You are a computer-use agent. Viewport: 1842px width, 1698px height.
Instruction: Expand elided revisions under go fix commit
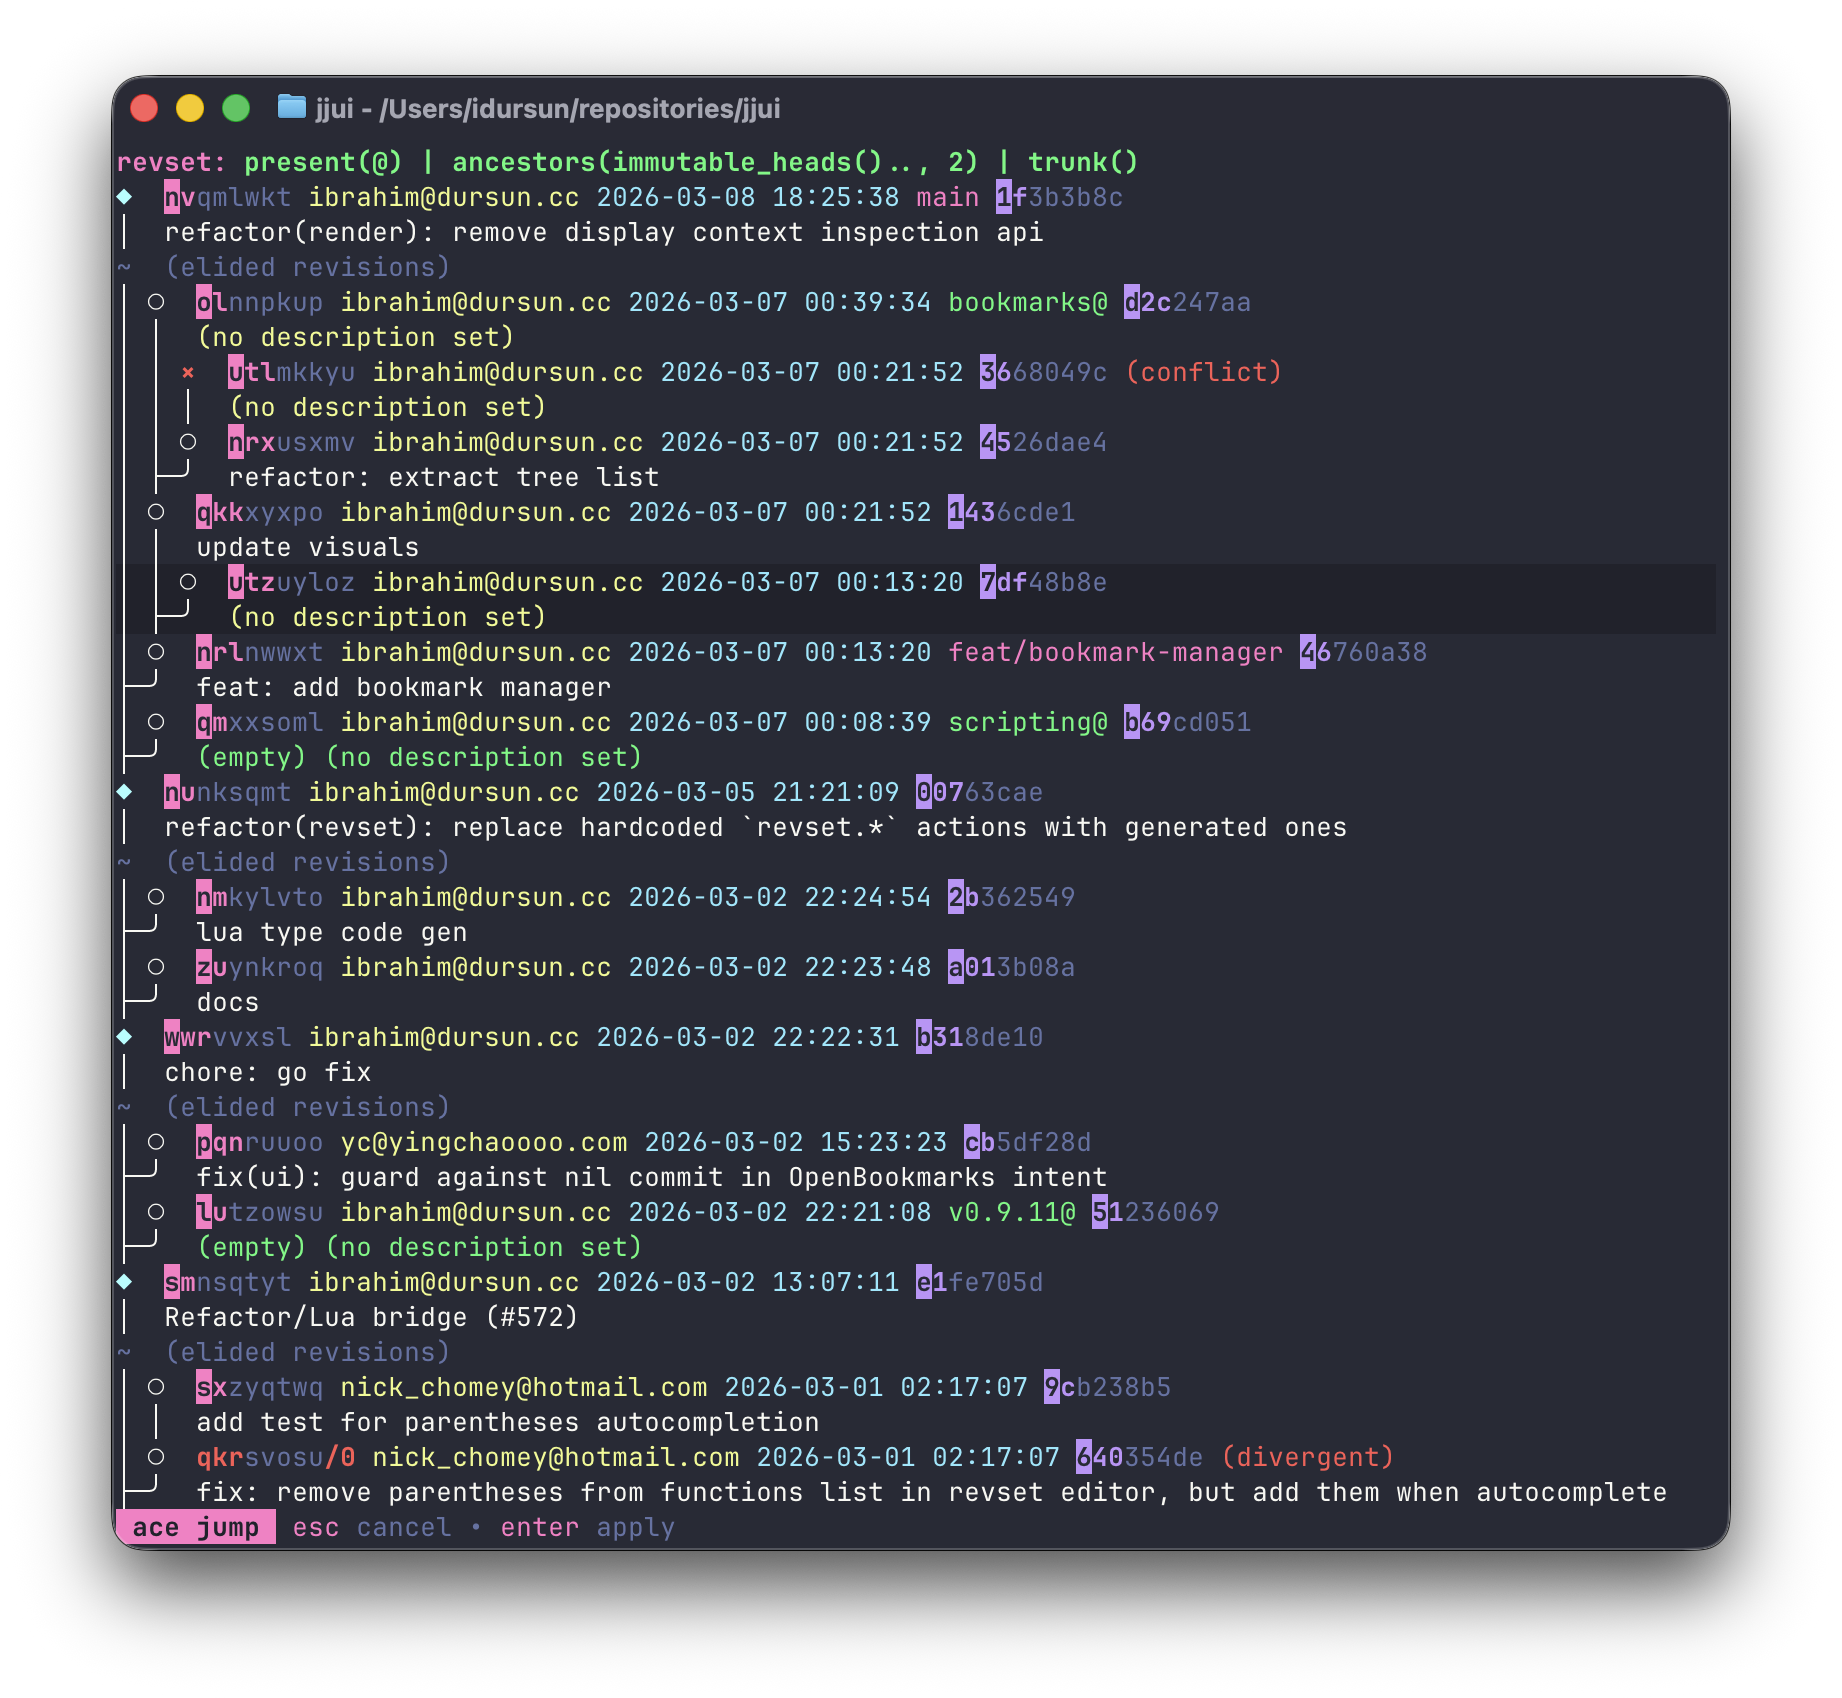coord(307,1107)
